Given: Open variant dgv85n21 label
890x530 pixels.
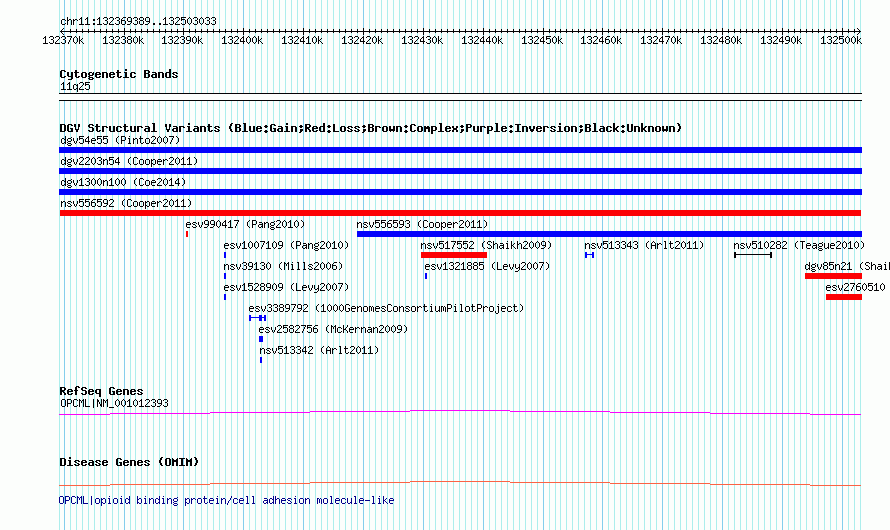Looking at the screenshot, I should coord(847,266).
